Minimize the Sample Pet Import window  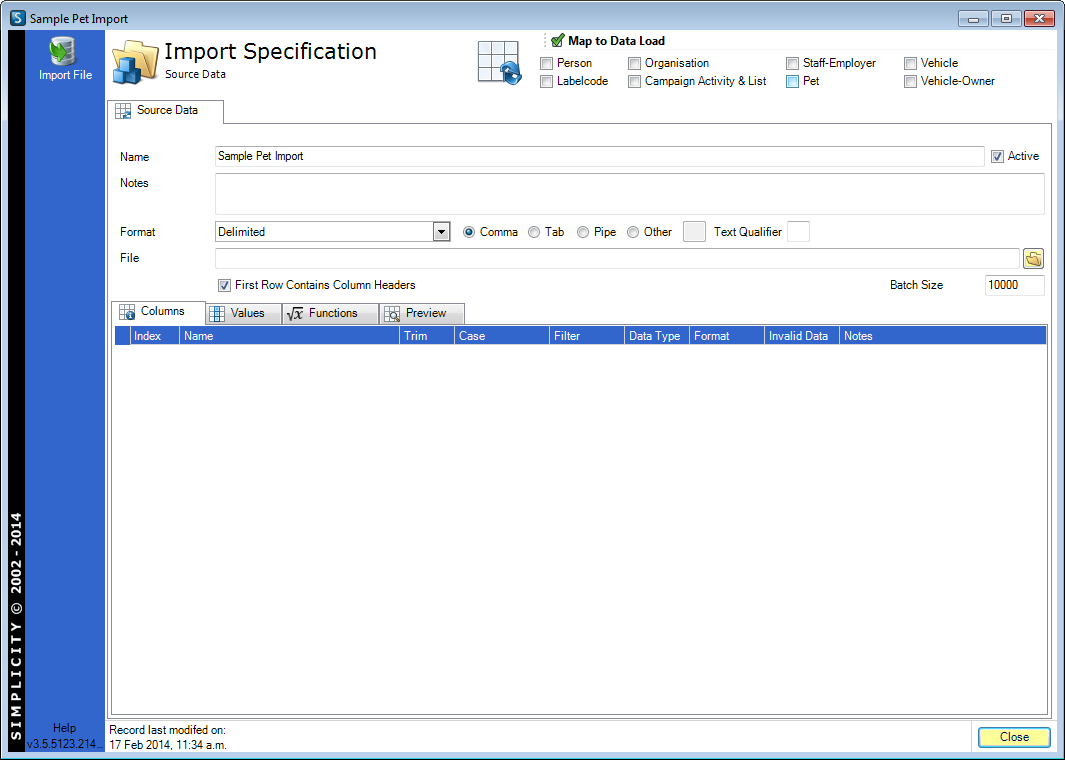[973, 18]
